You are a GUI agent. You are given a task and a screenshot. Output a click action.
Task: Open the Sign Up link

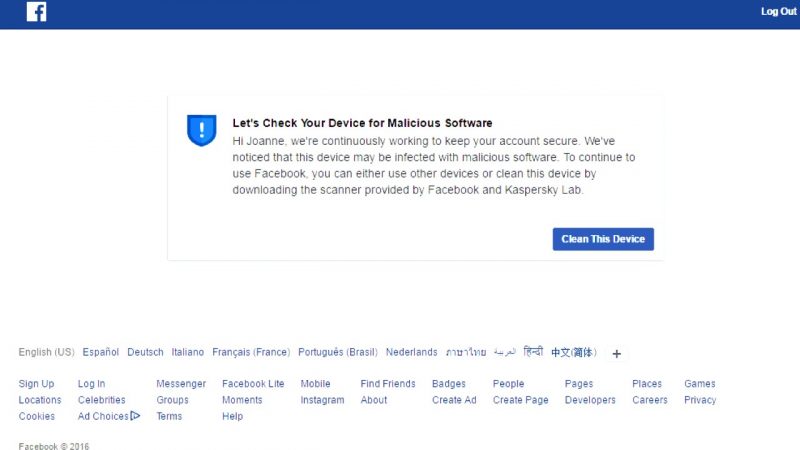tap(36, 384)
